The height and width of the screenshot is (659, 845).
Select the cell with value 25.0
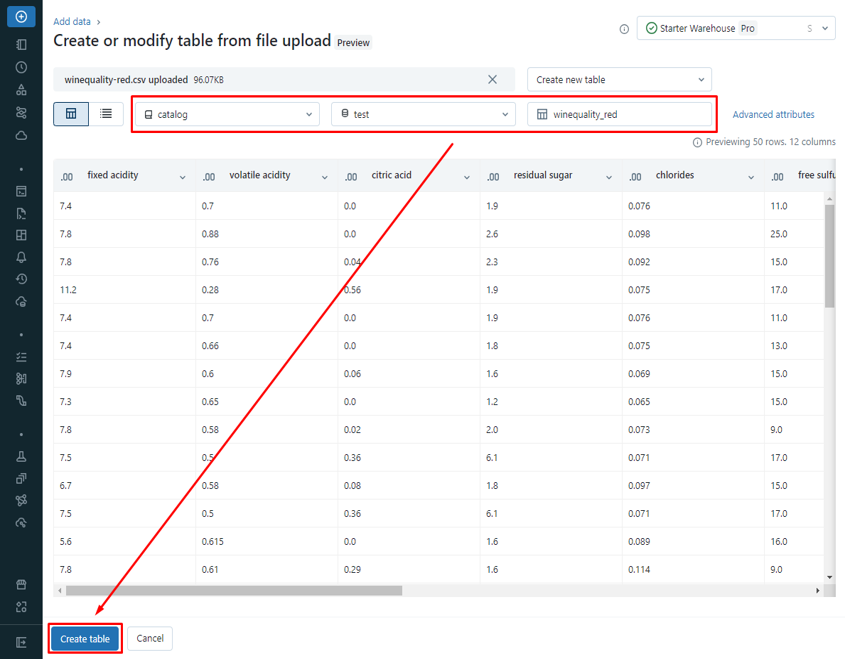(794, 234)
